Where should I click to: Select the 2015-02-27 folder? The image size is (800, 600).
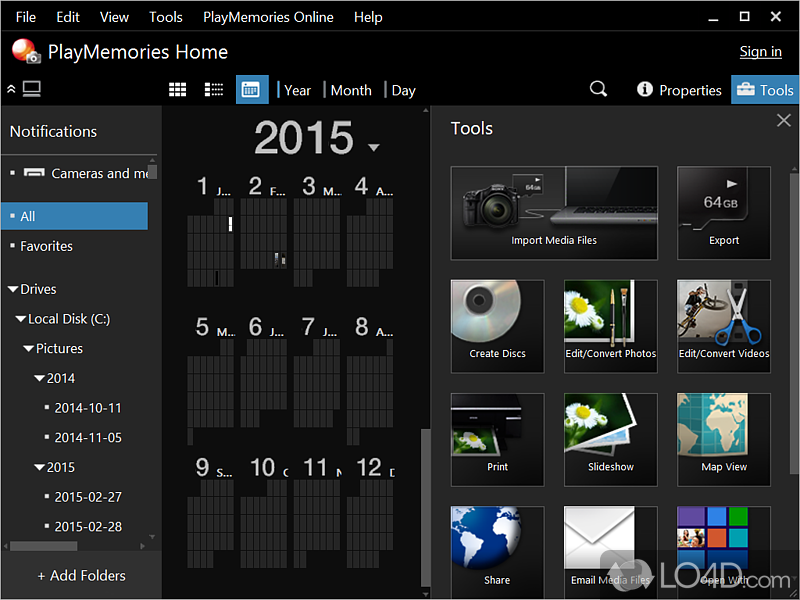pyautogui.click(x=88, y=497)
